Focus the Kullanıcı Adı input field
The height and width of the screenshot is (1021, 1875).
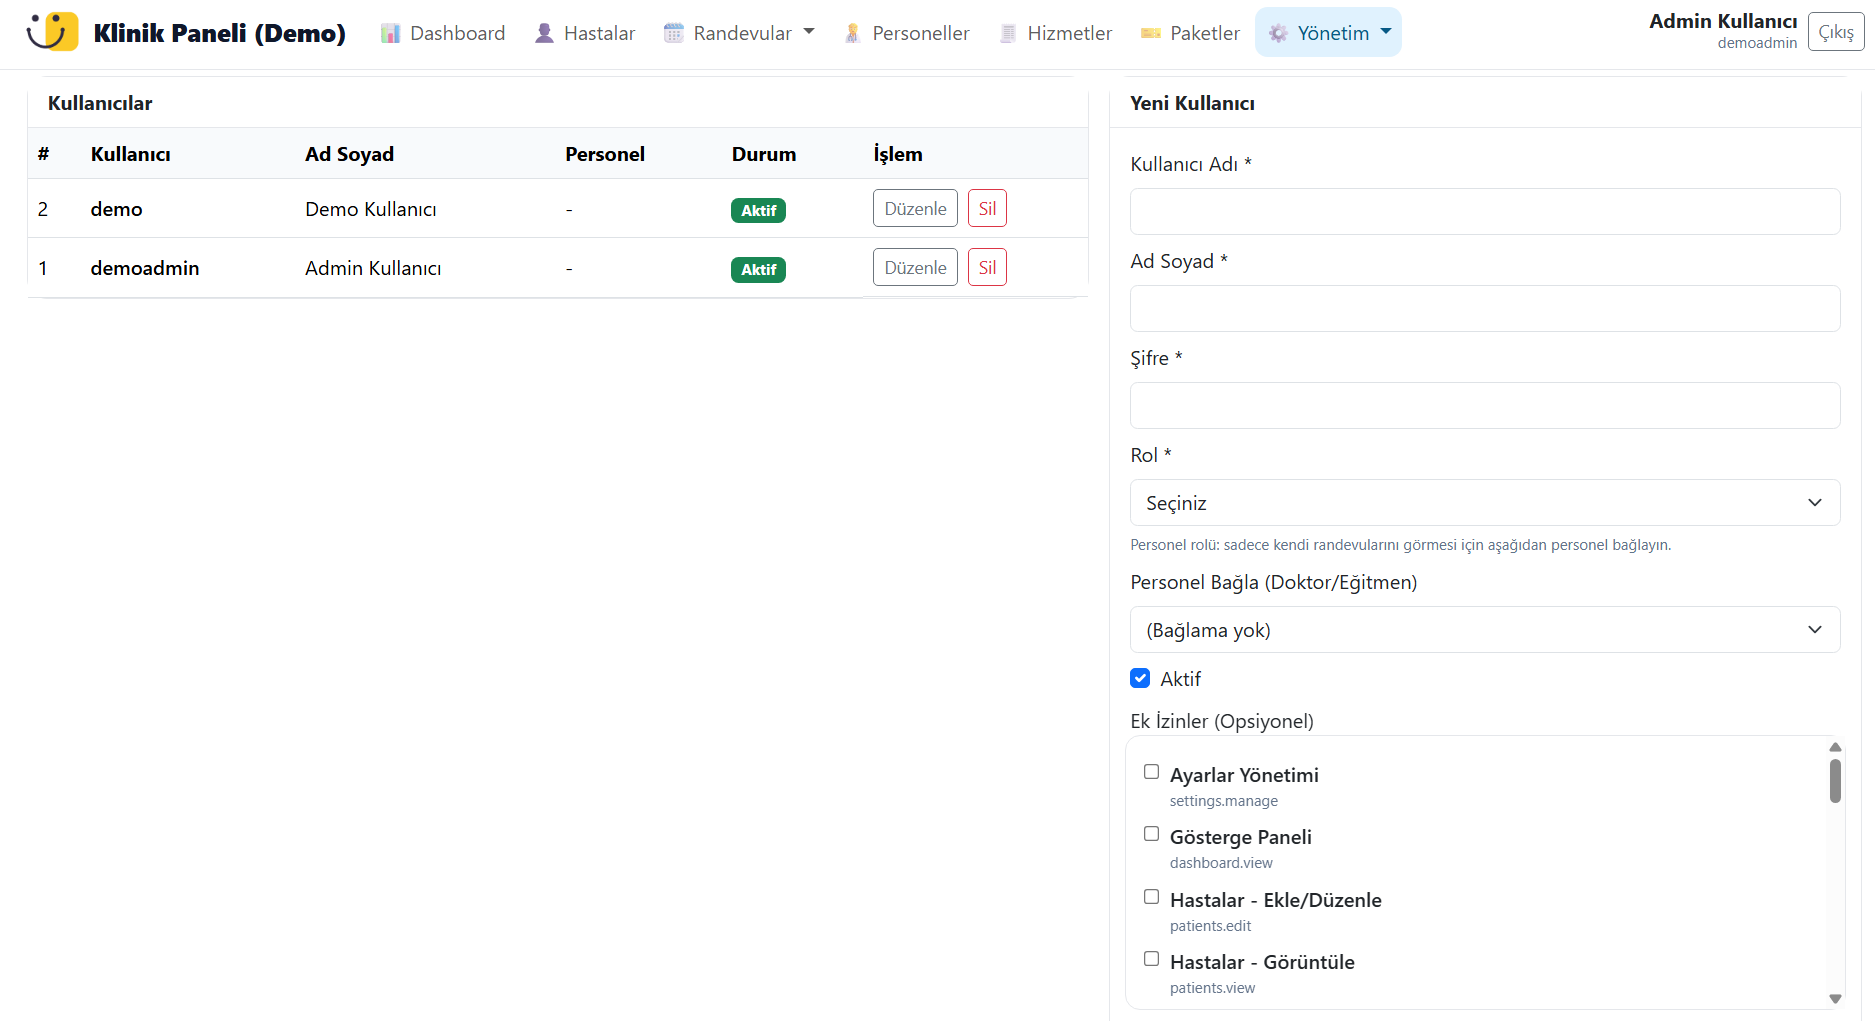[x=1484, y=212]
